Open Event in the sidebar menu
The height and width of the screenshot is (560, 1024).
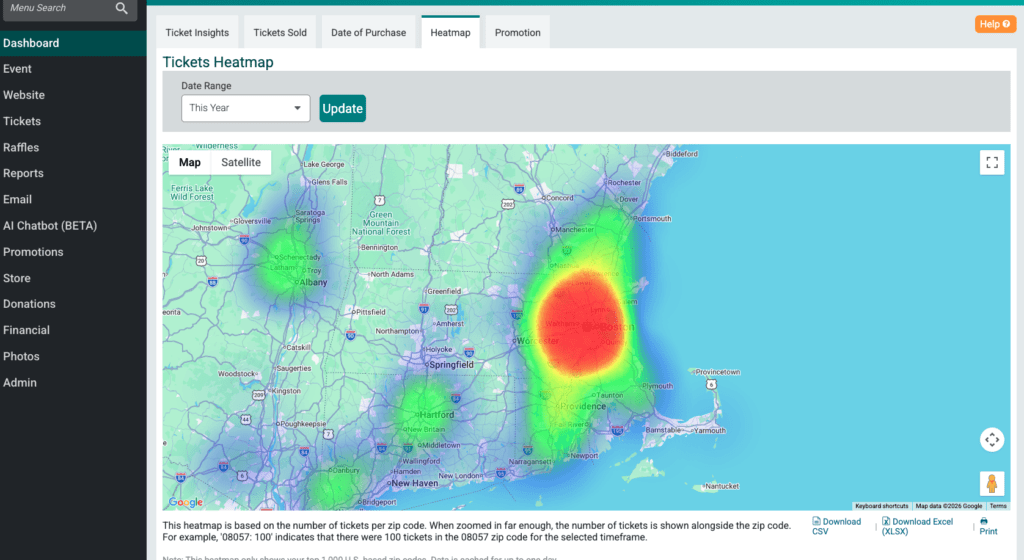[73, 69]
